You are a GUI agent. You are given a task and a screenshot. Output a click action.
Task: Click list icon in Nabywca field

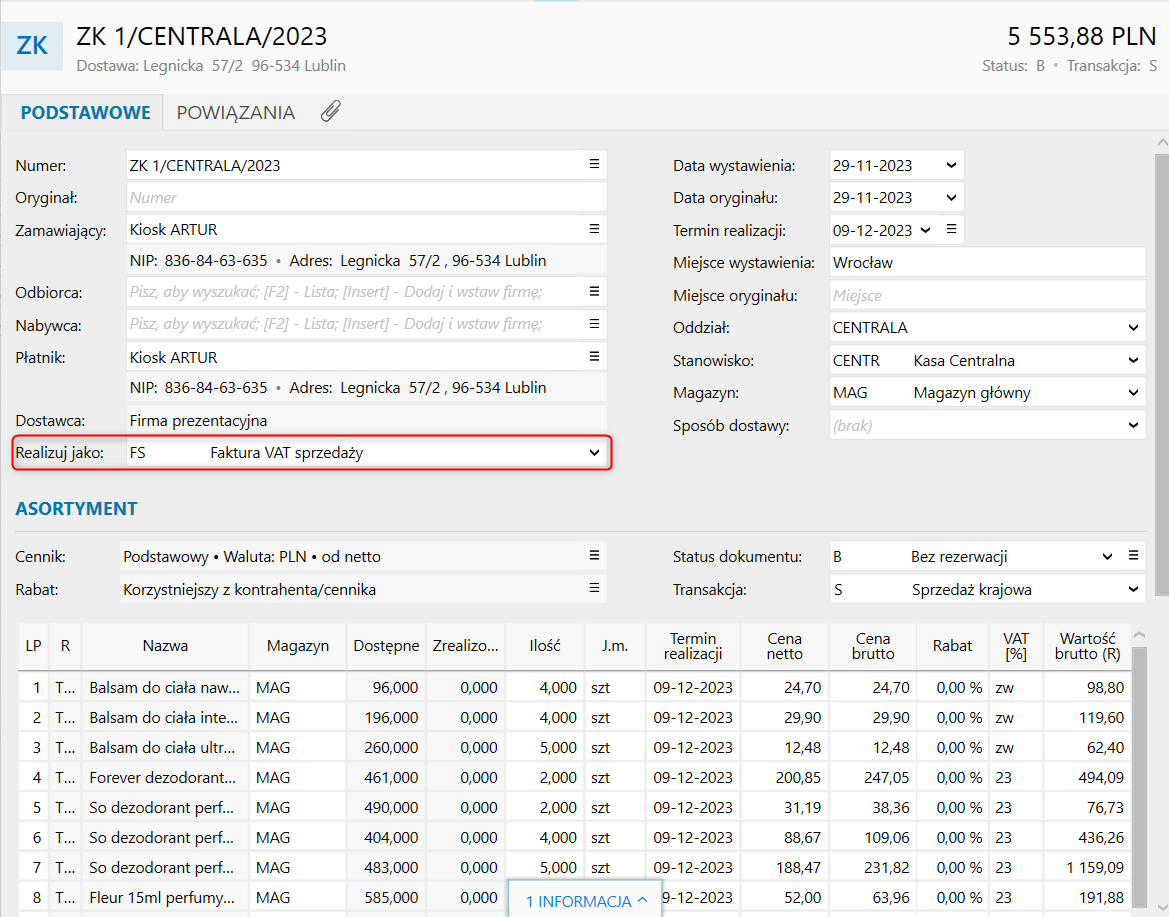(594, 324)
